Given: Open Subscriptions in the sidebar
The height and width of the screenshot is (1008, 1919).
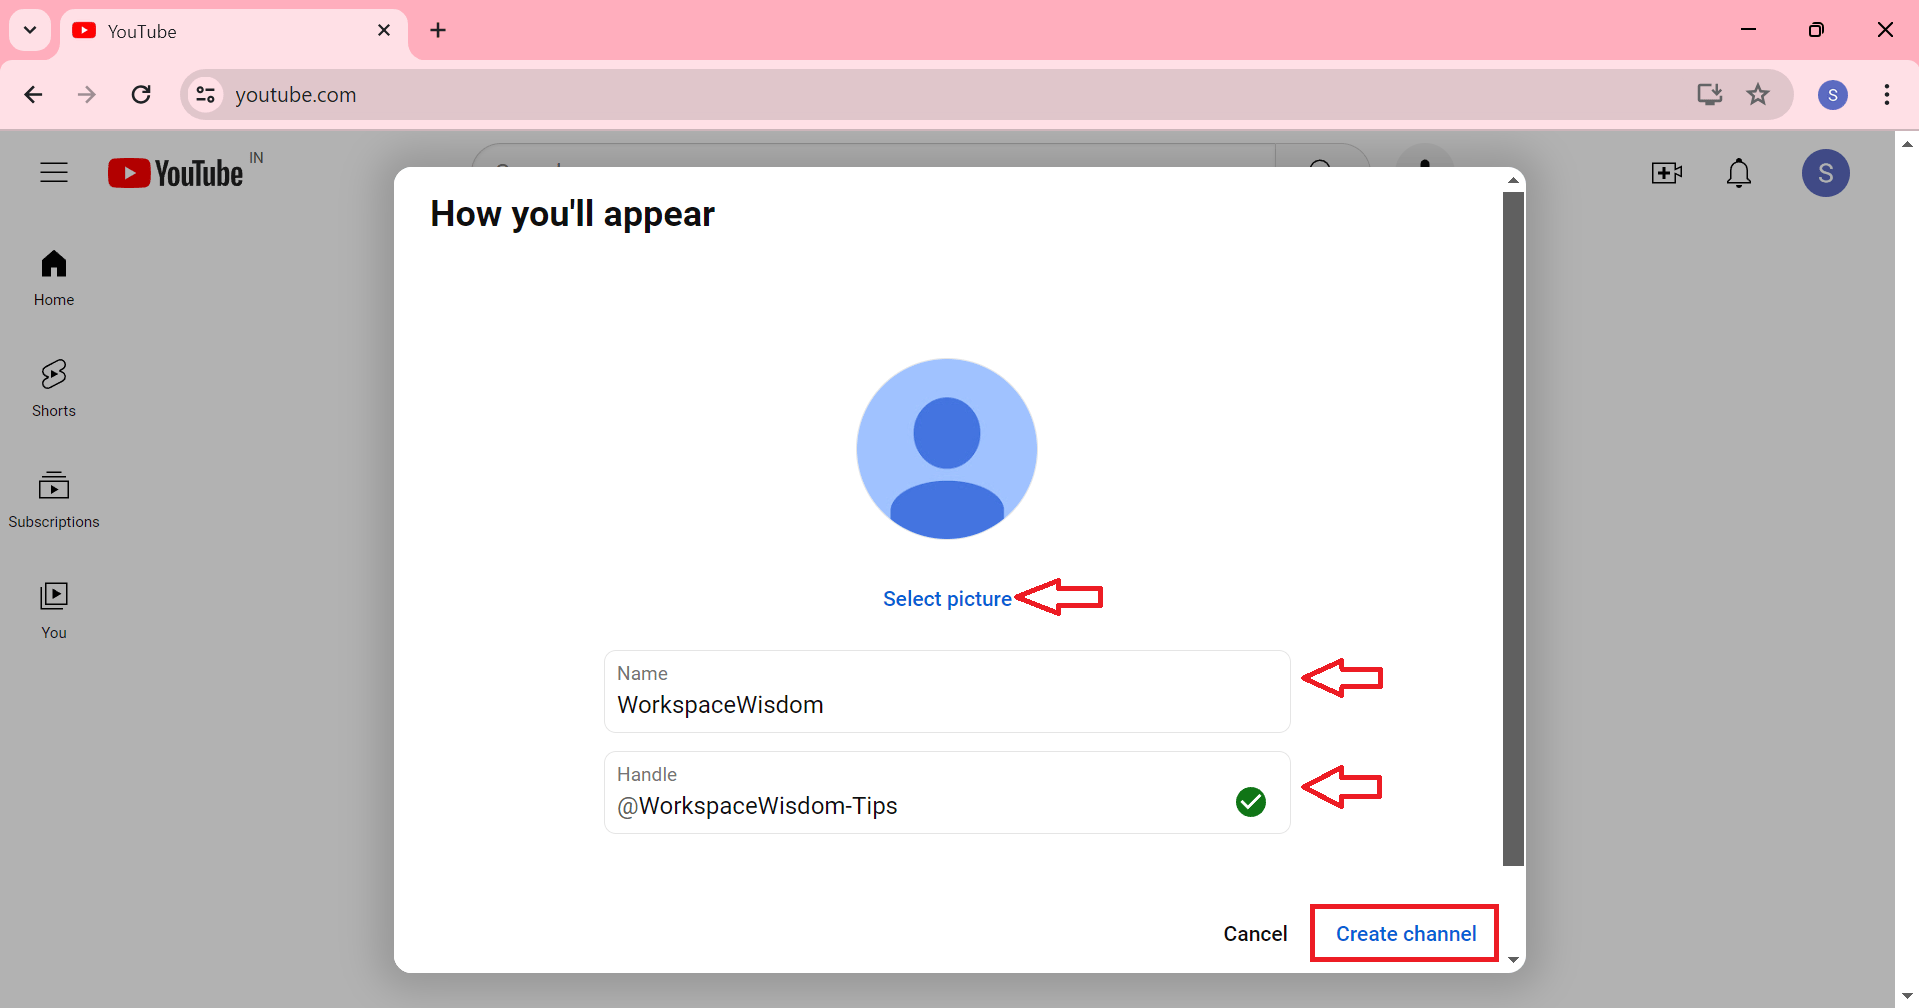Looking at the screenshot, I should 54,499.
